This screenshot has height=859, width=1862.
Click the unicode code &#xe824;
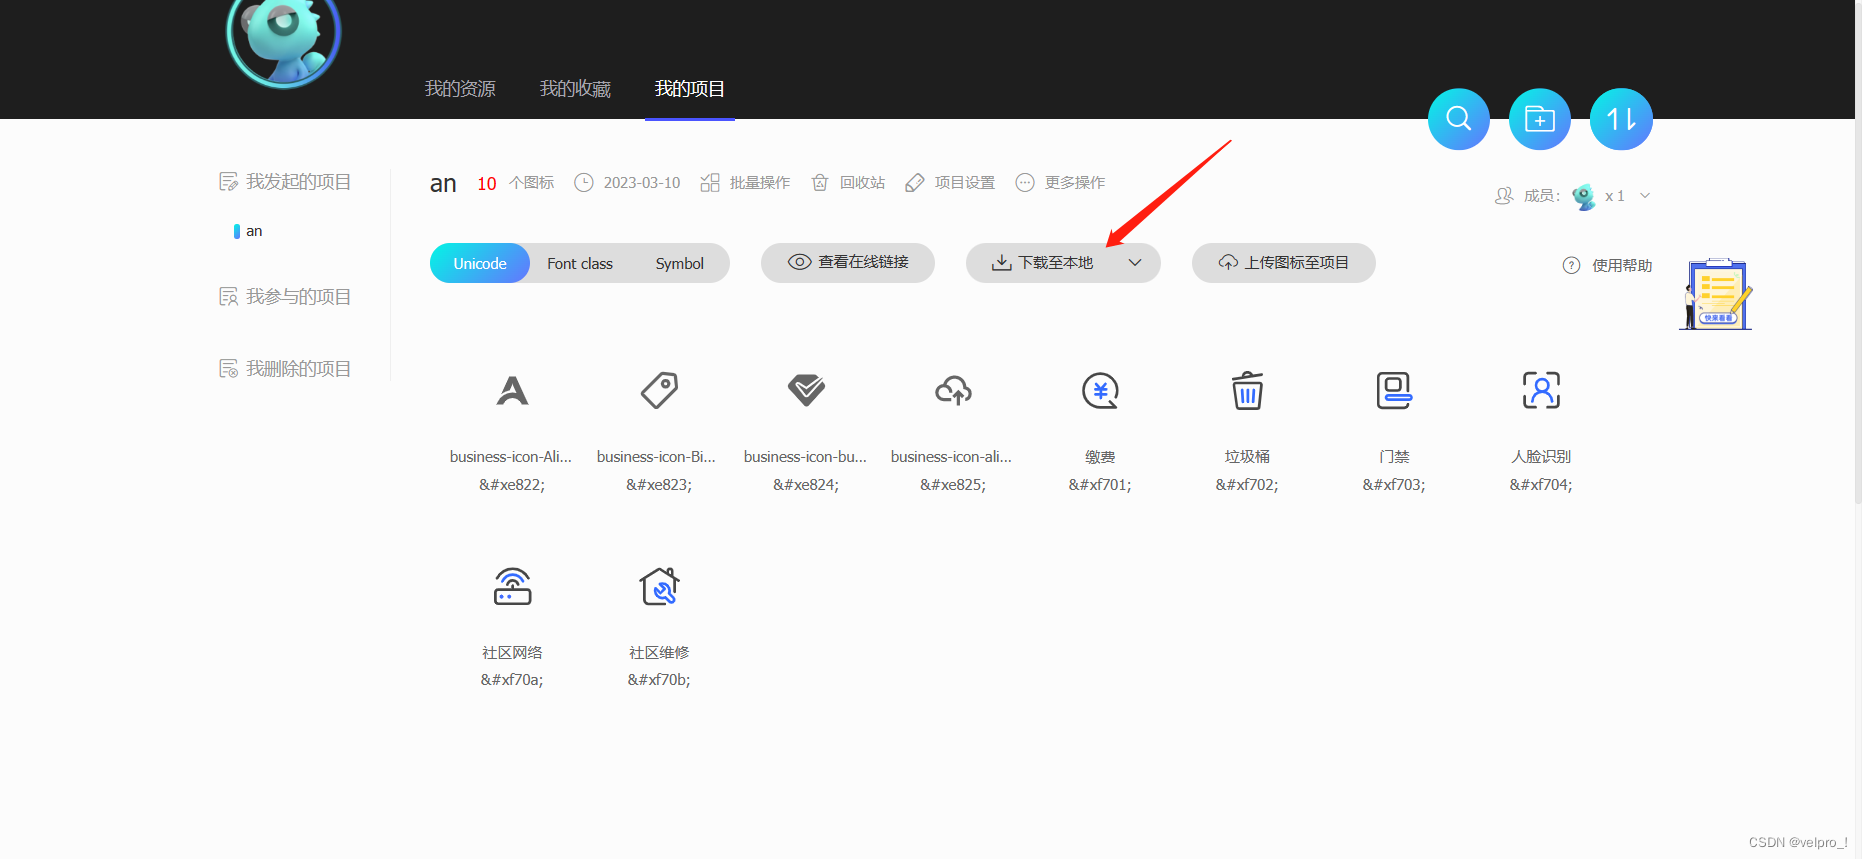coord(806,485)
